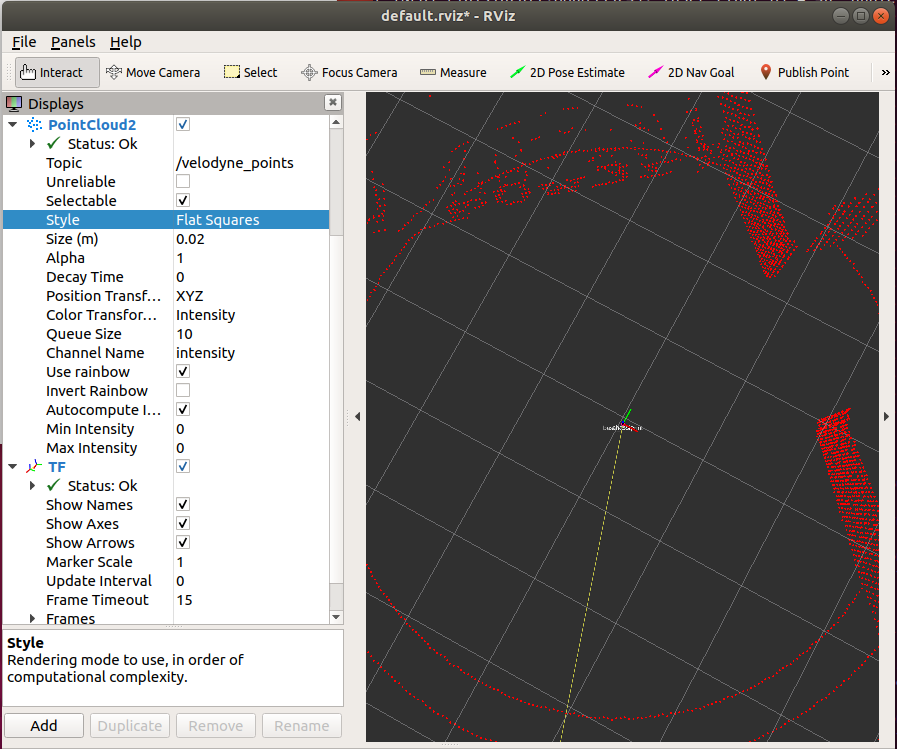This screenshot has height=749, width=897.
Task: Click the Add display button
Action: [x=44, y=726]
